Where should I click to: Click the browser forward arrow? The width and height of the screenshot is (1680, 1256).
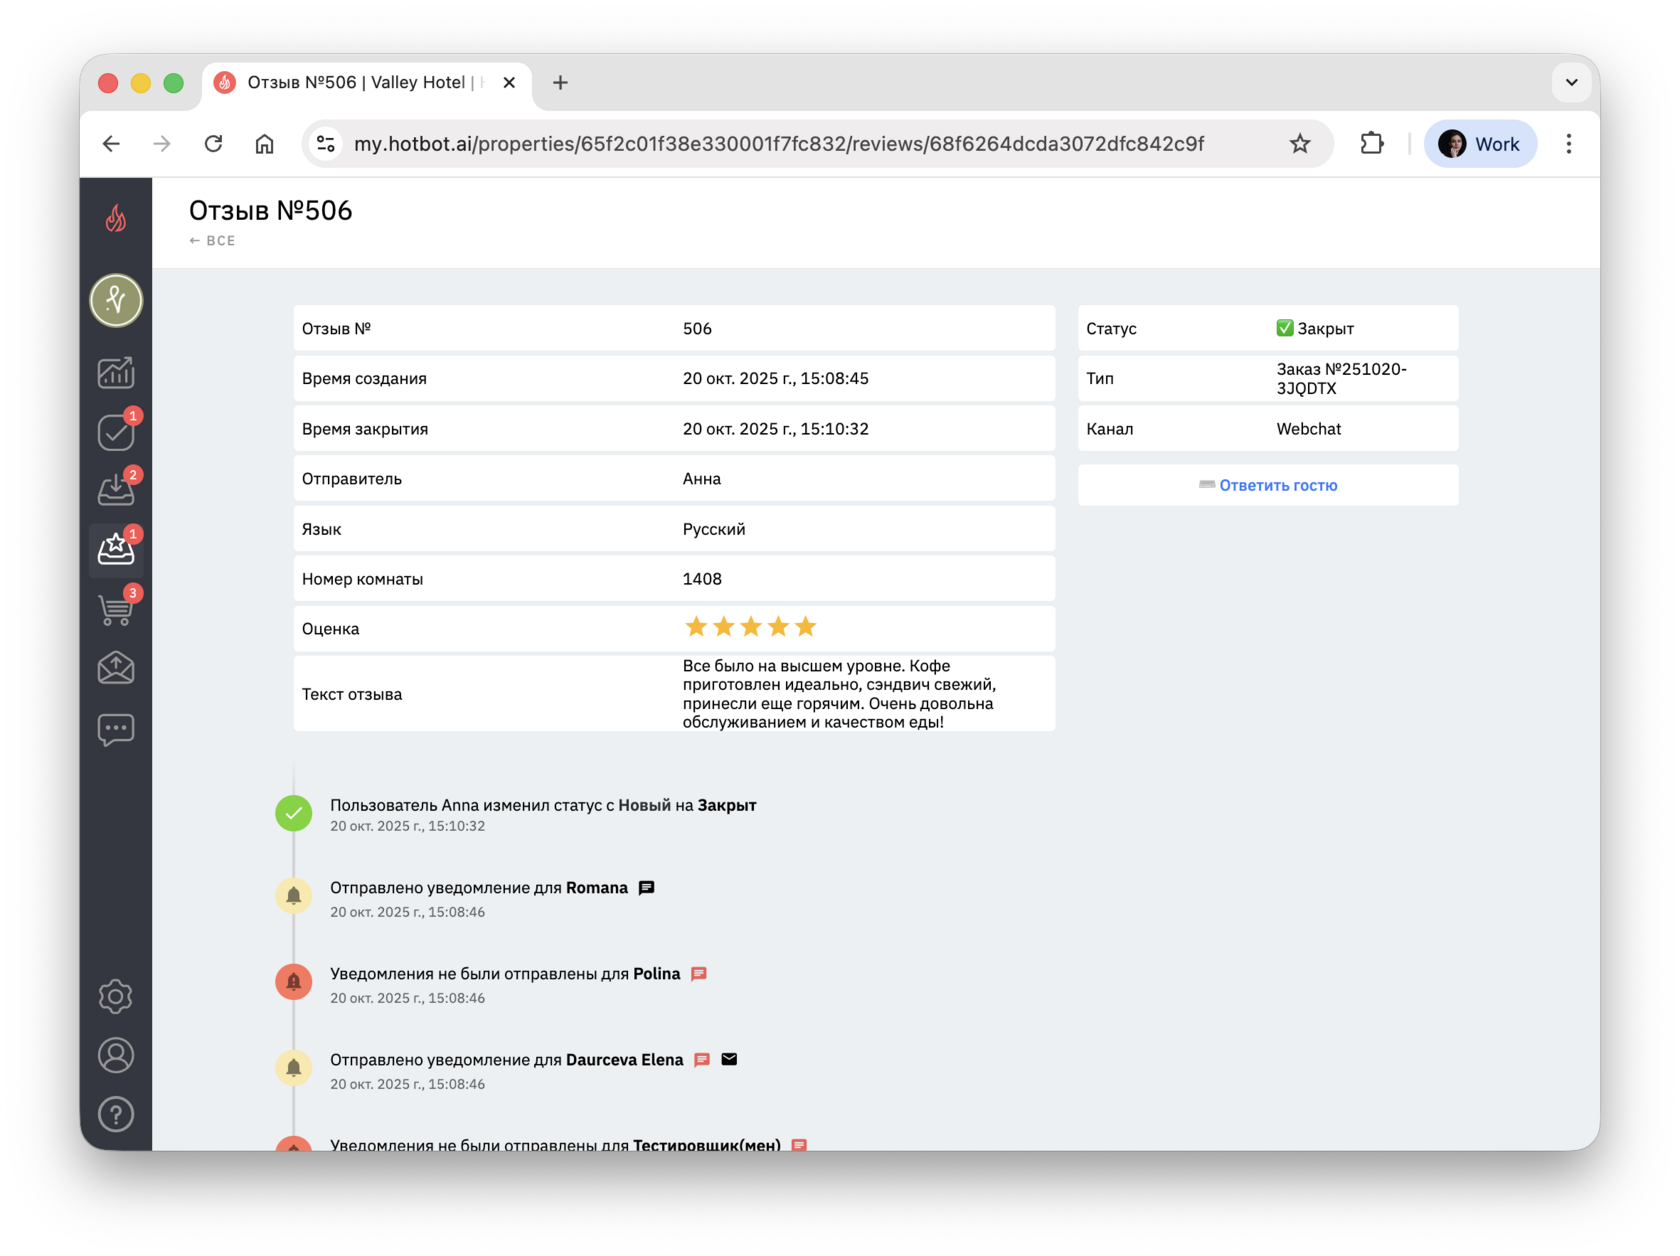click(162, 144)
